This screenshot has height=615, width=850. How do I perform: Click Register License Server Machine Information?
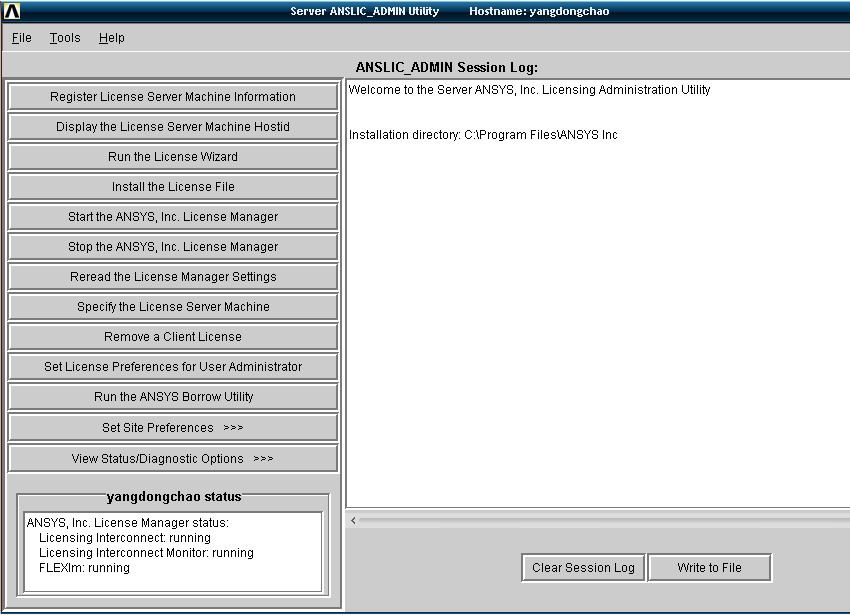173,97
